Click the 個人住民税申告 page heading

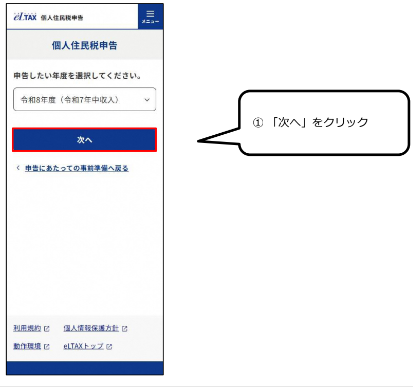point(84,45)
